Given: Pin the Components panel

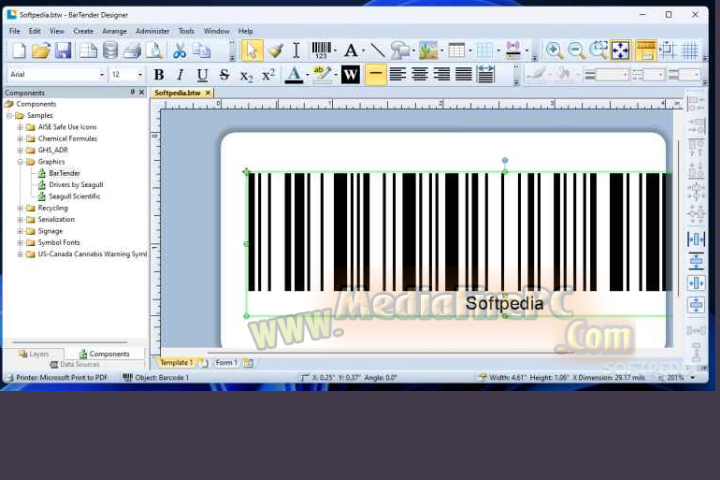Looking at the screenshot, I should [x=132, y=92].
